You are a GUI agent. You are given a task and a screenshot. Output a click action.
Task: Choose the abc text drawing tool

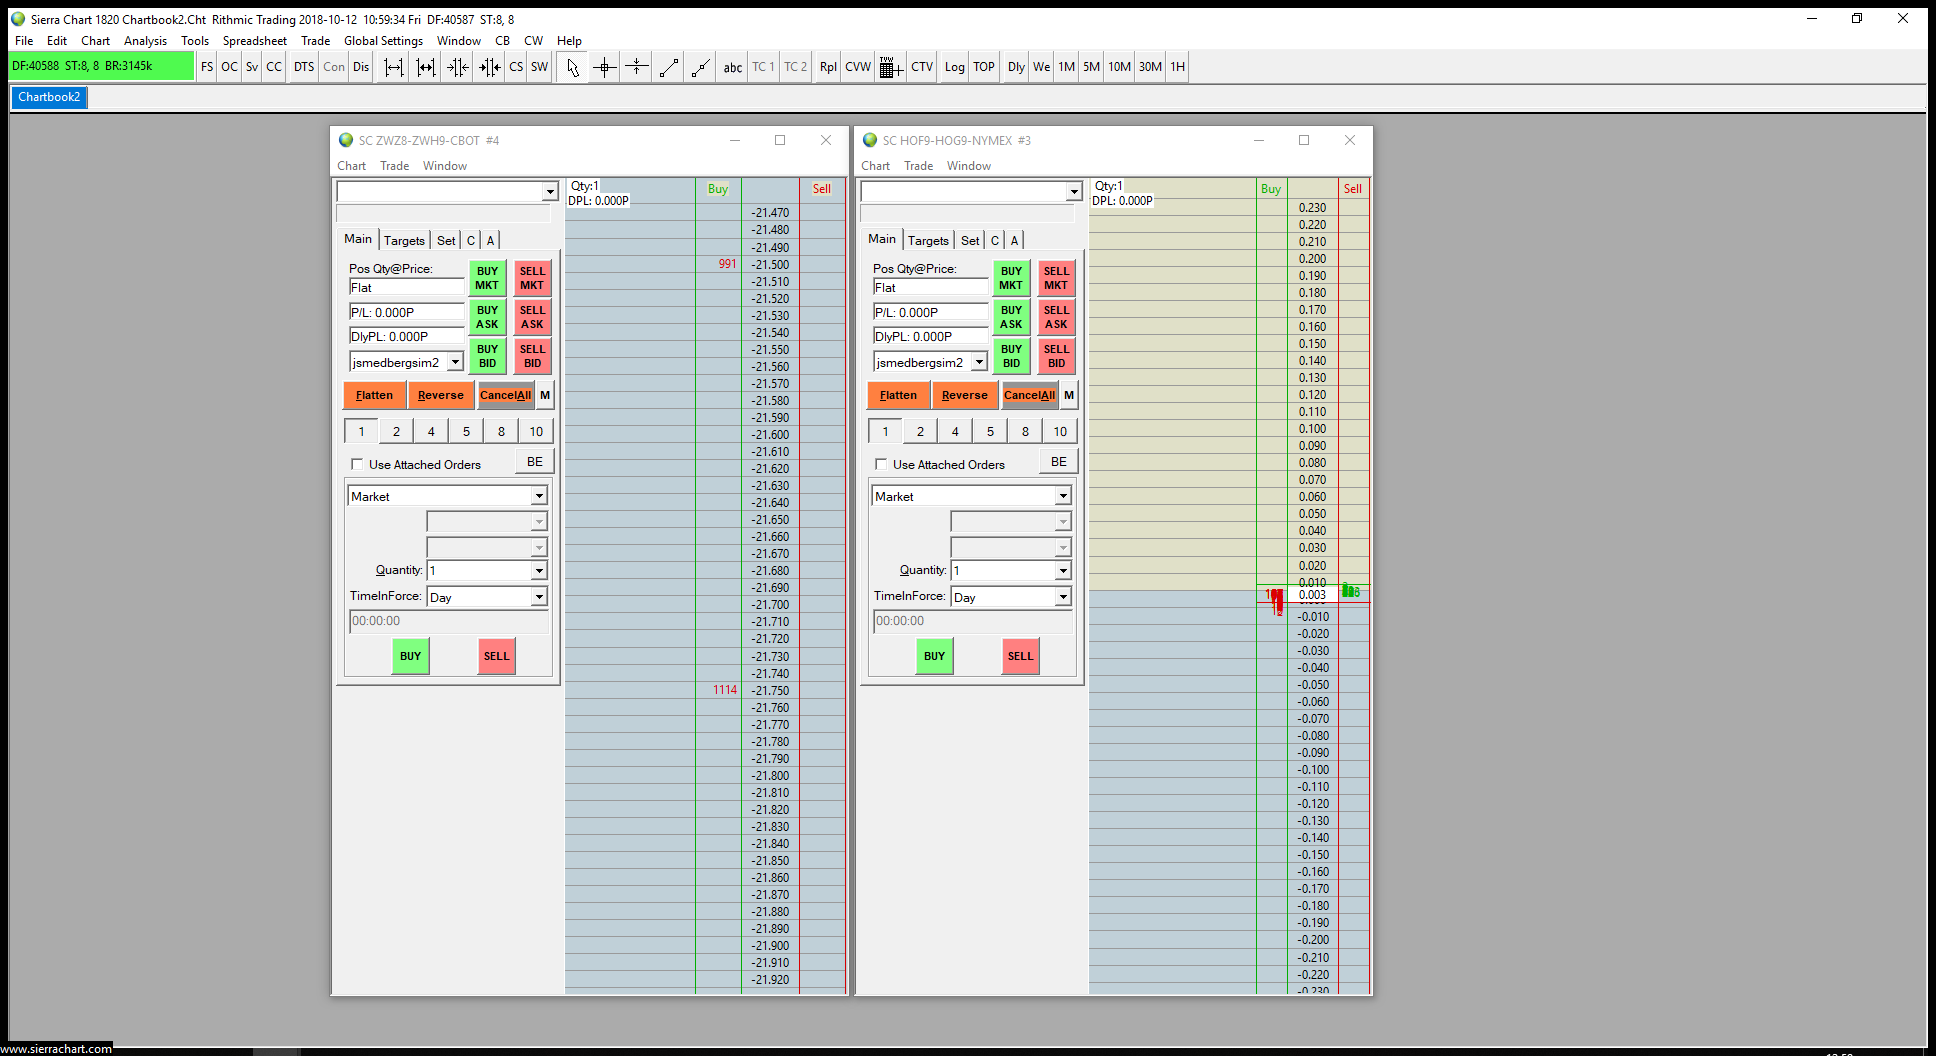pos(732,67)
